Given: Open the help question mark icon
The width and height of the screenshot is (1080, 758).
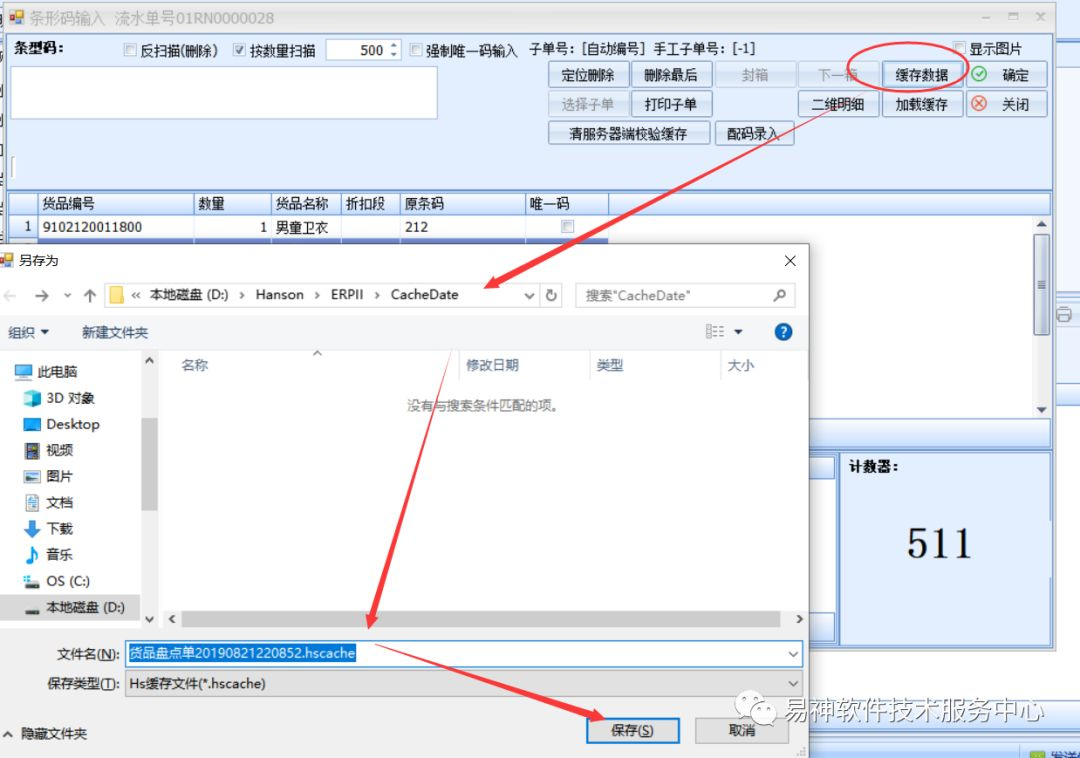Looking at the screenshot, I should [x=783, y=332].
